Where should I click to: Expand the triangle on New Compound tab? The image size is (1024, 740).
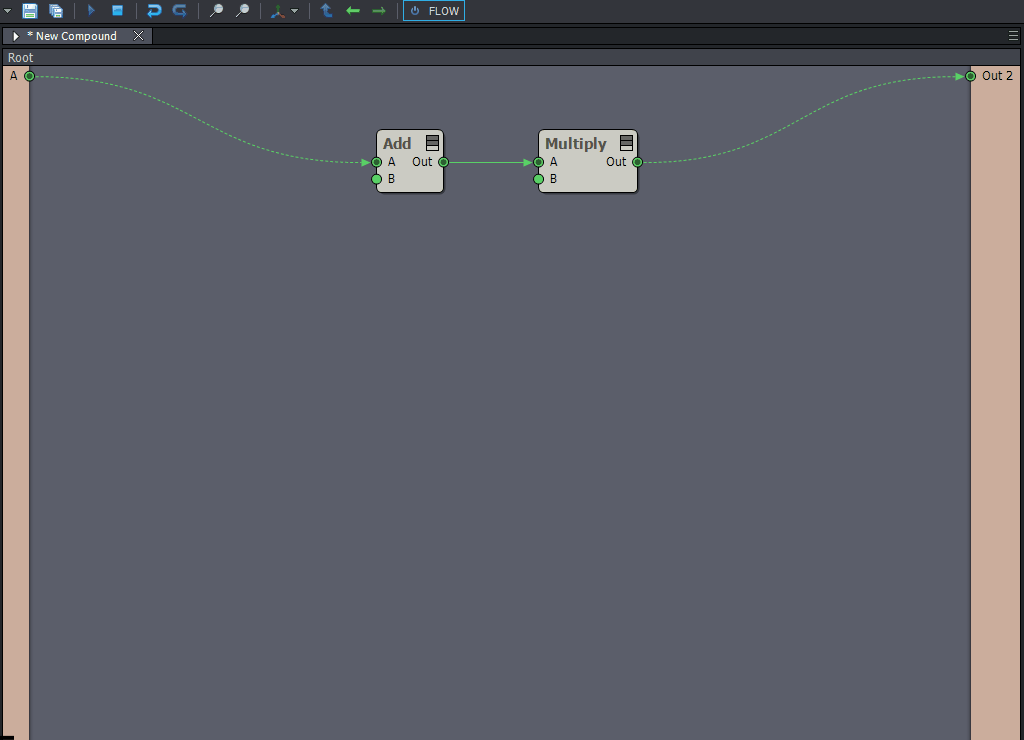(16, 36)
